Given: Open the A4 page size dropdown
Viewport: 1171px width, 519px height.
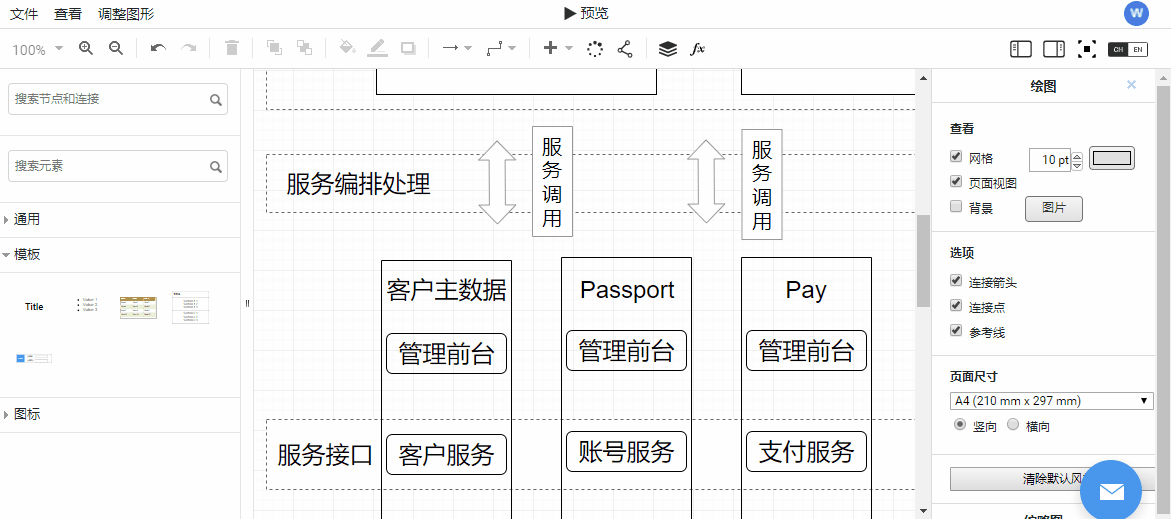Looking at the screenshot, I should (x=1051, y=401).
